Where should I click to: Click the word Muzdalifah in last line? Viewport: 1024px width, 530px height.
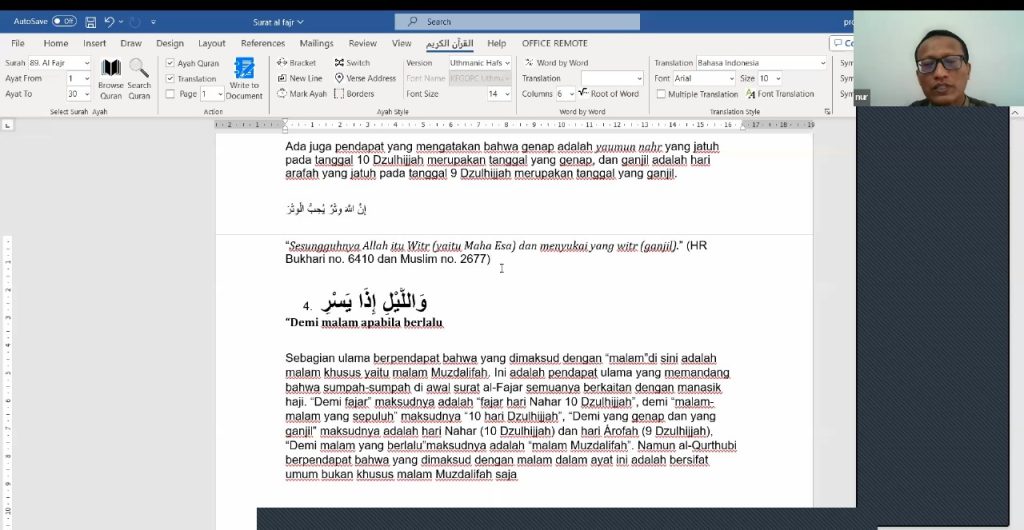pyautogui.click(x=463, y=475)
